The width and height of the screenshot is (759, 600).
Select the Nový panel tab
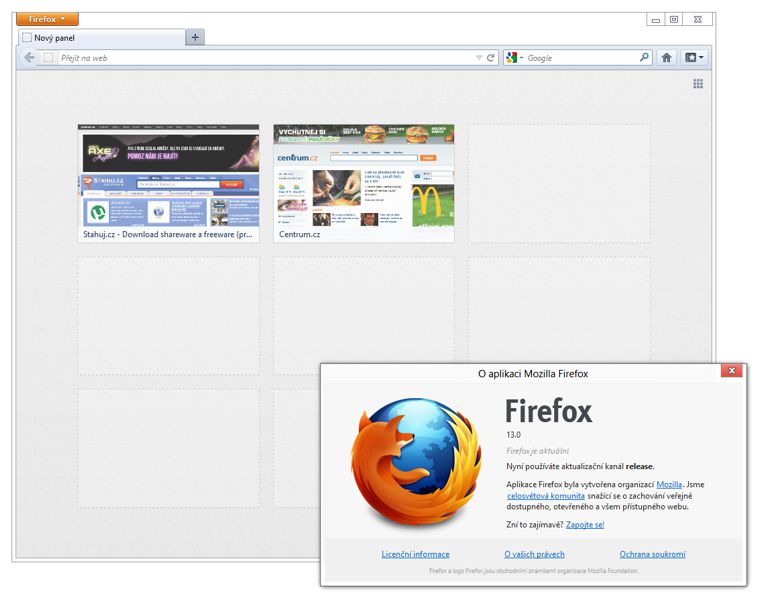tap(102, 38)
